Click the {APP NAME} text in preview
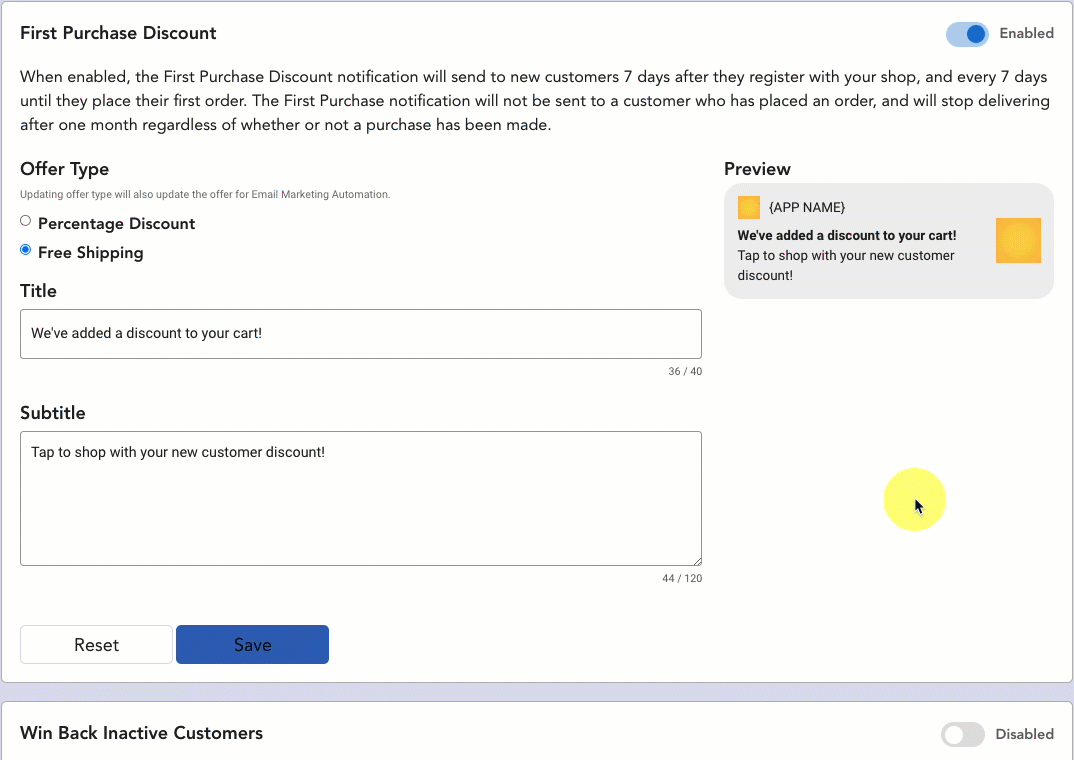1074x760 pixels. (x=806, y=207)
